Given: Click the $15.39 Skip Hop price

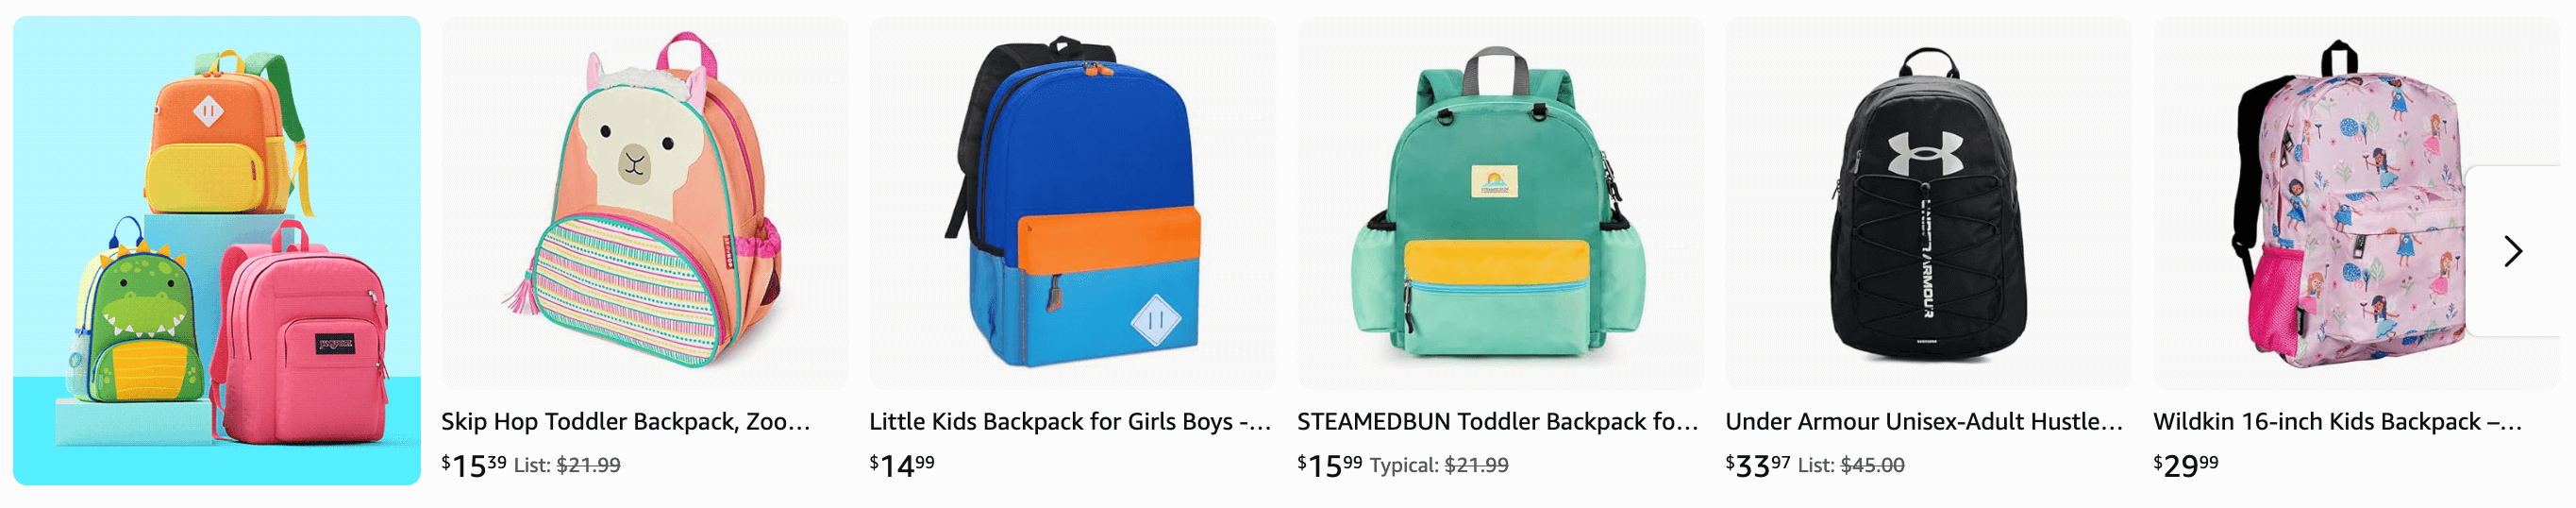Looking at the screenshot, I should [x=474, y=465].
